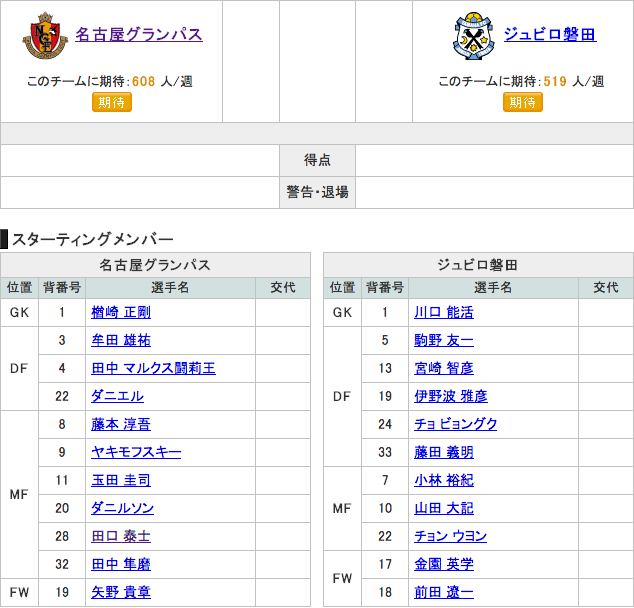Select 玉田 圭司 player link
This screenshot has height=608, width=634.
pyautogui.click(x=121, y=480)
